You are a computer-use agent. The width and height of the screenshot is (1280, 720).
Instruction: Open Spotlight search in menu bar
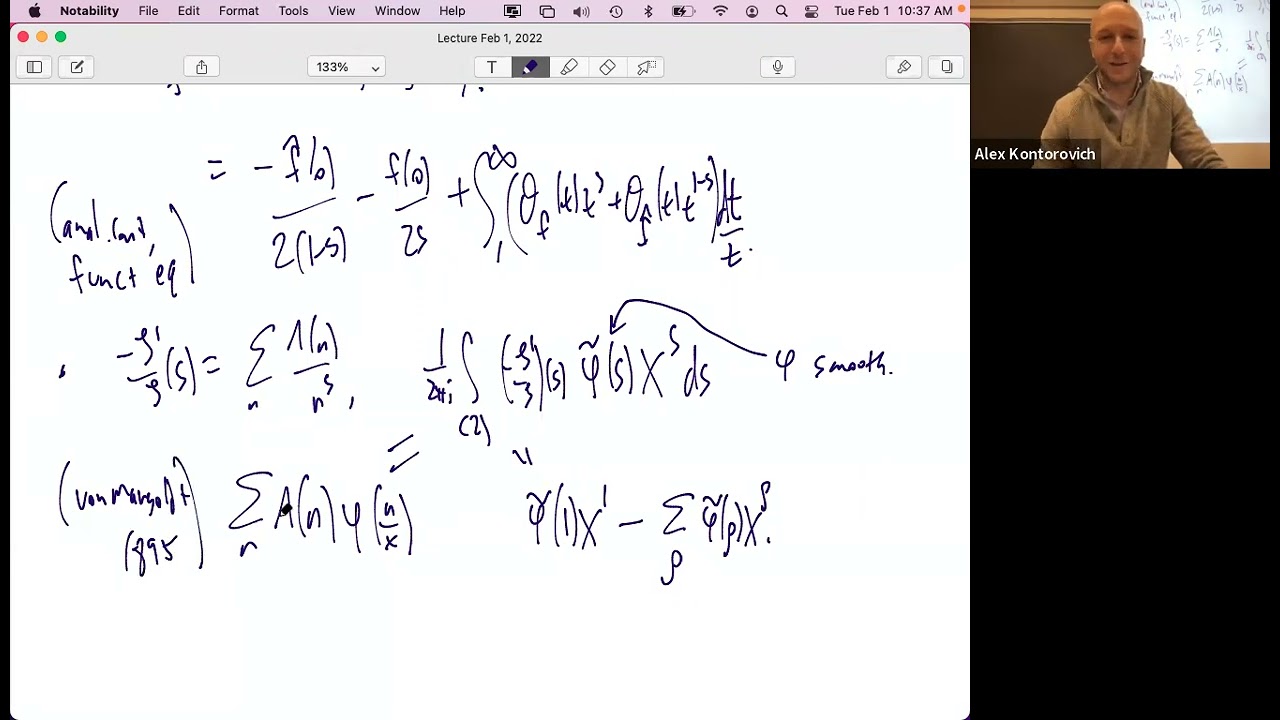782,11
